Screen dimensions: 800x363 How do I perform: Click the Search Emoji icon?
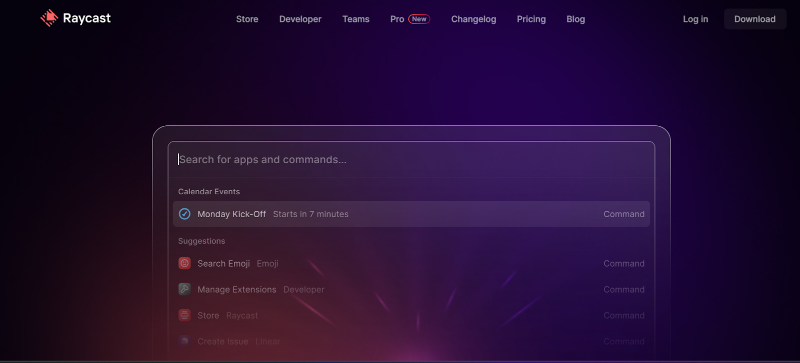point(185,263)
